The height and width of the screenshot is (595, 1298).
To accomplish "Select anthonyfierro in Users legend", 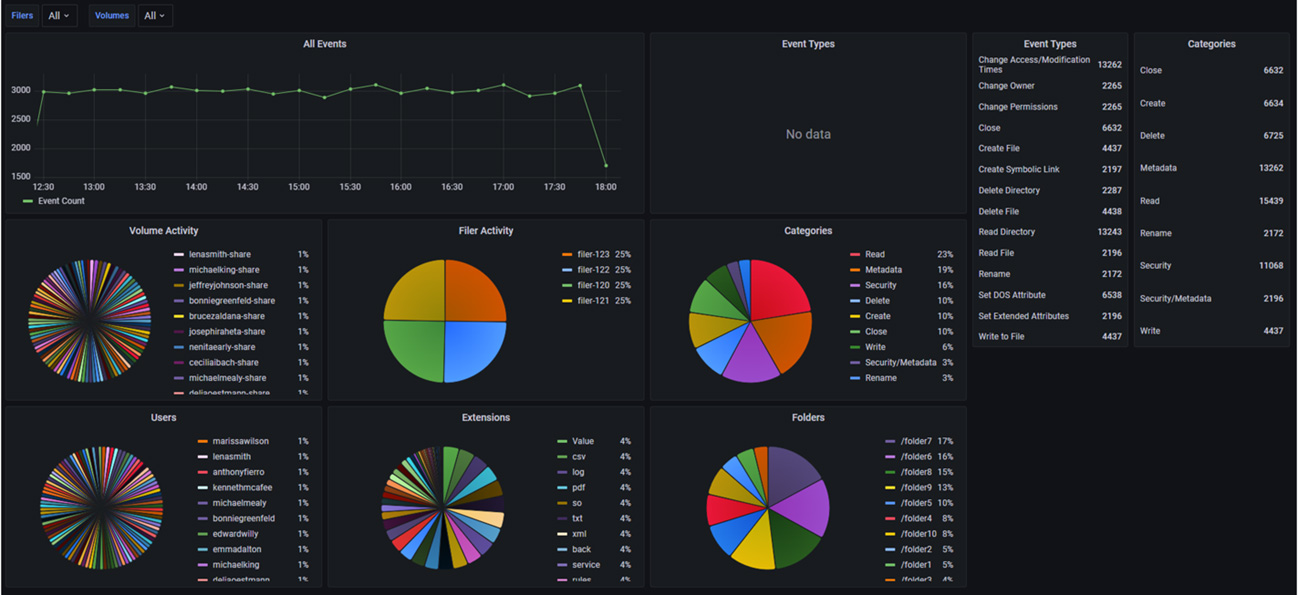I will click(237, 472).
